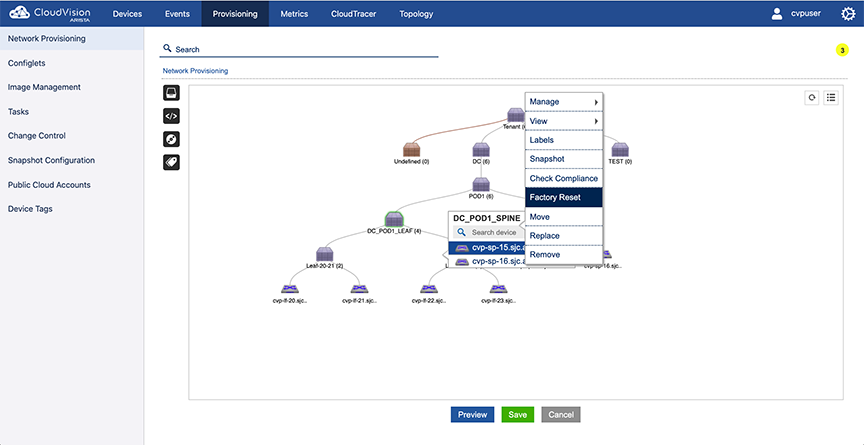Open the Metrics tab
Viewport: 864px width, 445px height.
[294, 14]
